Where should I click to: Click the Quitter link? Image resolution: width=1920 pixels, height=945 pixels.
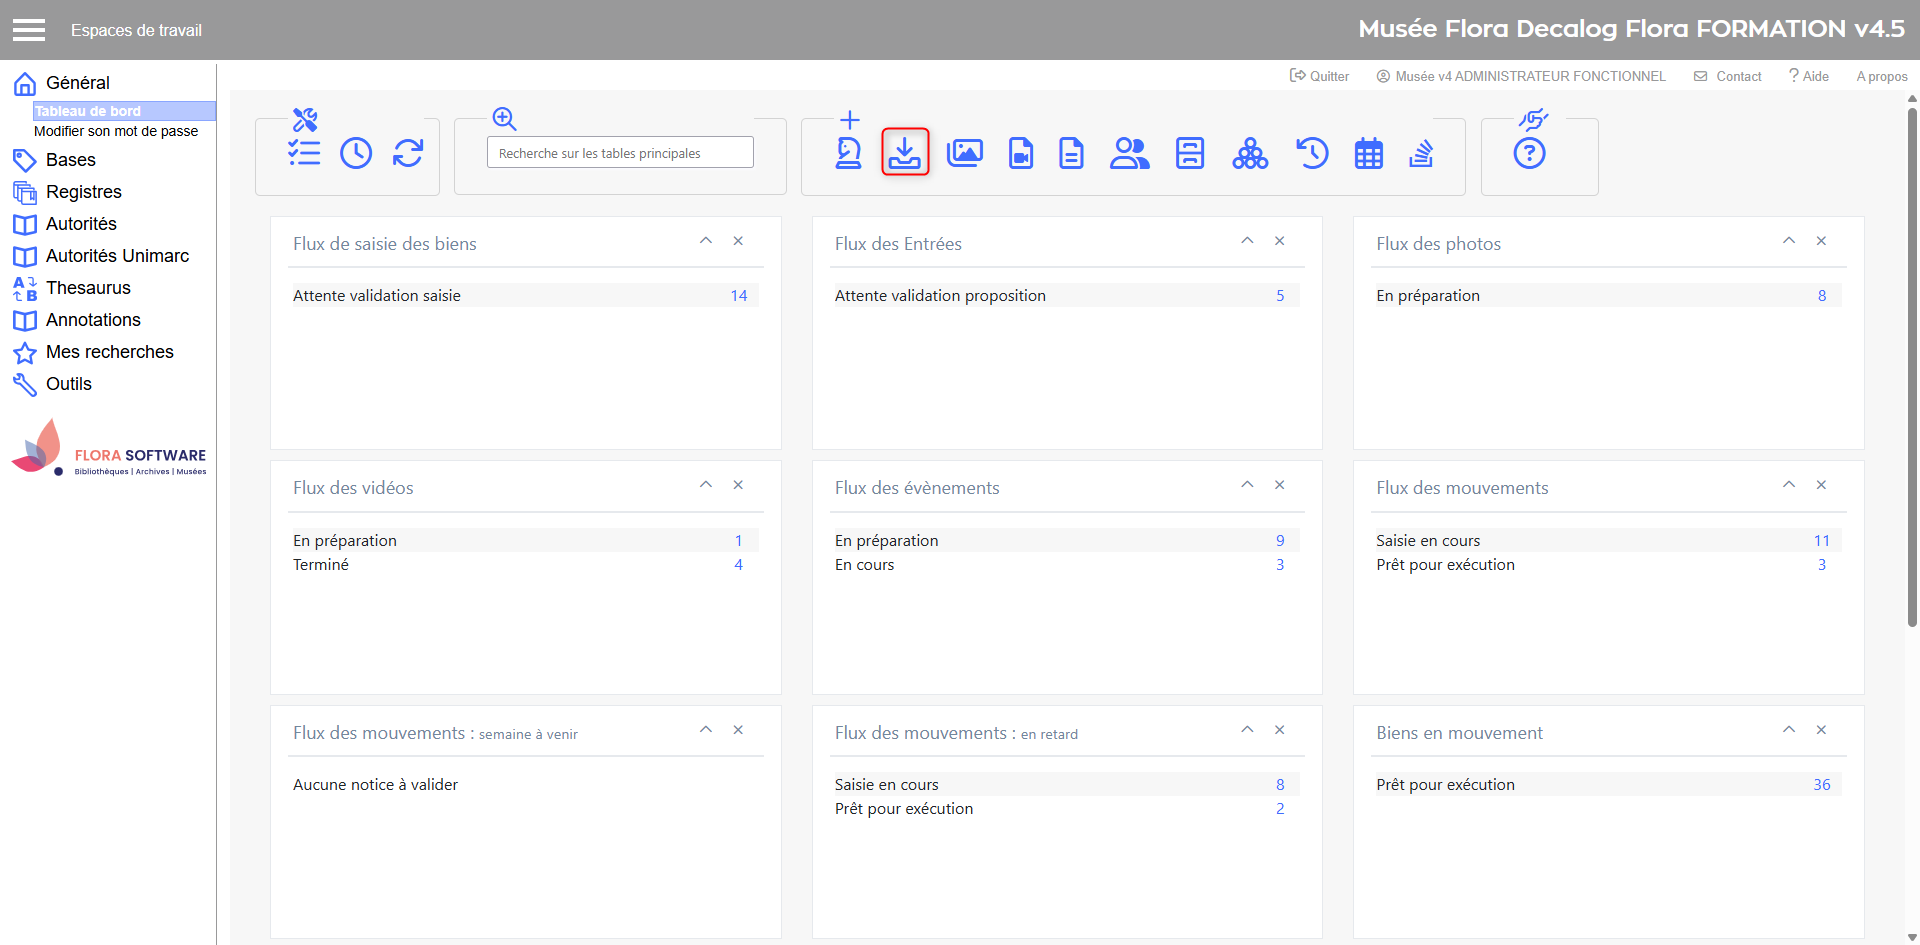click(1320, 76)
